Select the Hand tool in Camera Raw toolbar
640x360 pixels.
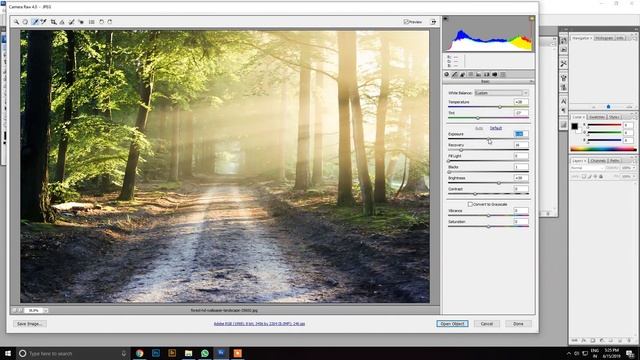point(25,22)
